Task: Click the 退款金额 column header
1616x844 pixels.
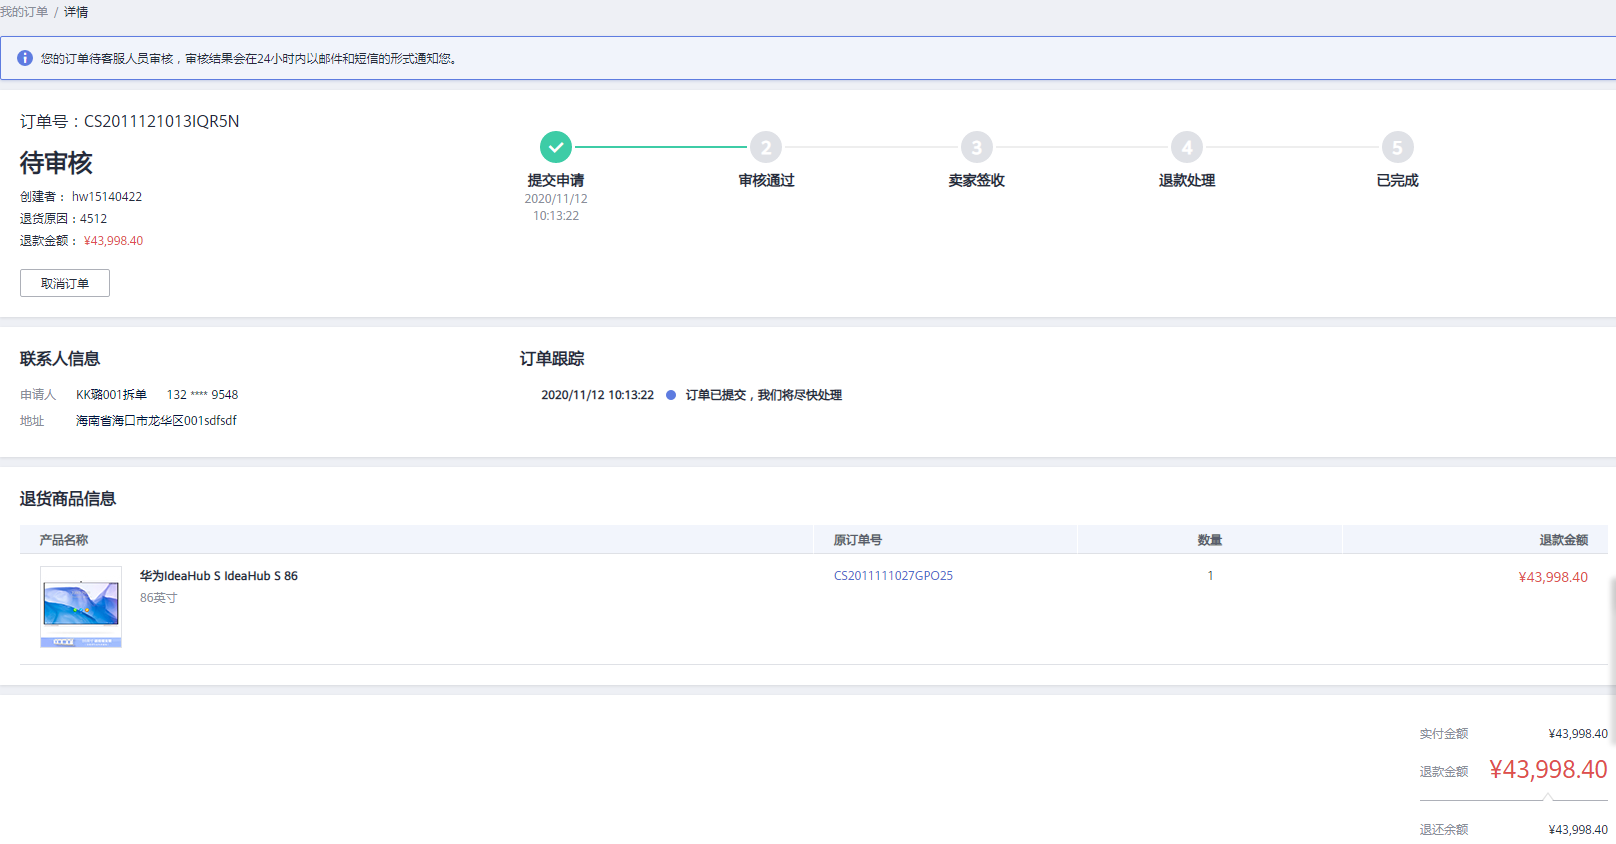Action: (x=1564, y=540)
